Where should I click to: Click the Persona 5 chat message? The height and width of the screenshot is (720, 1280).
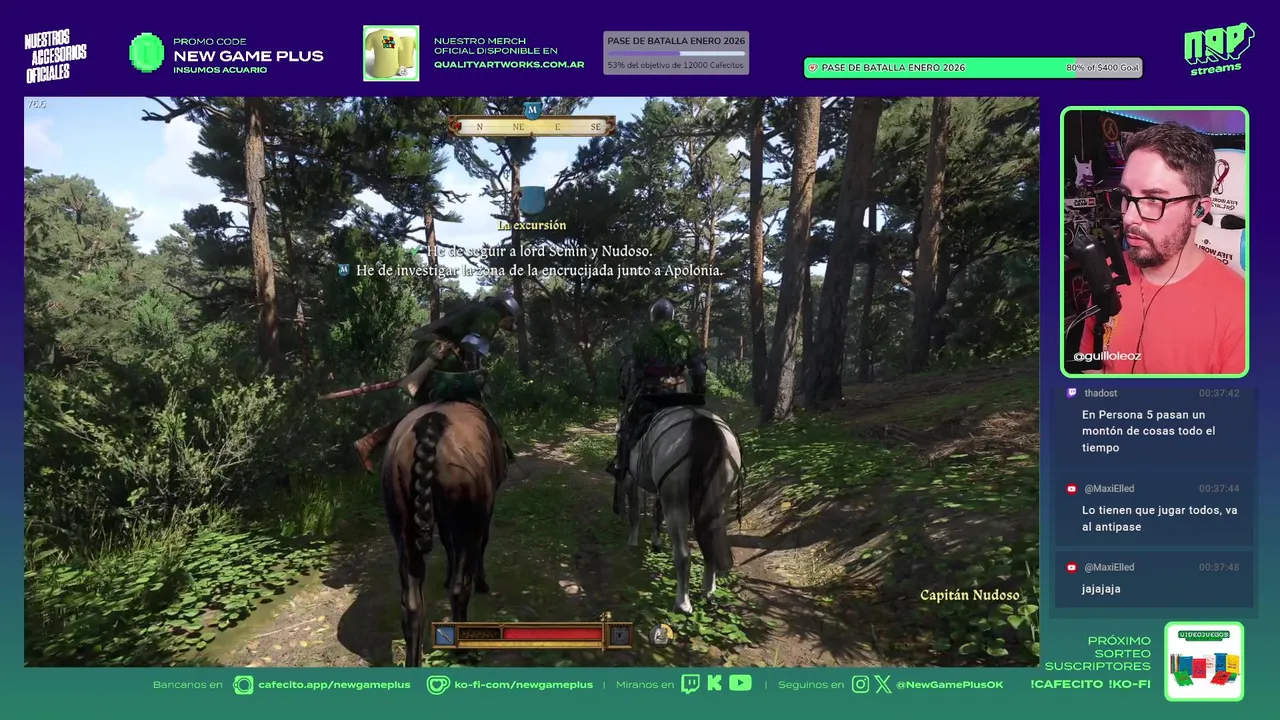click(1148, 431)
